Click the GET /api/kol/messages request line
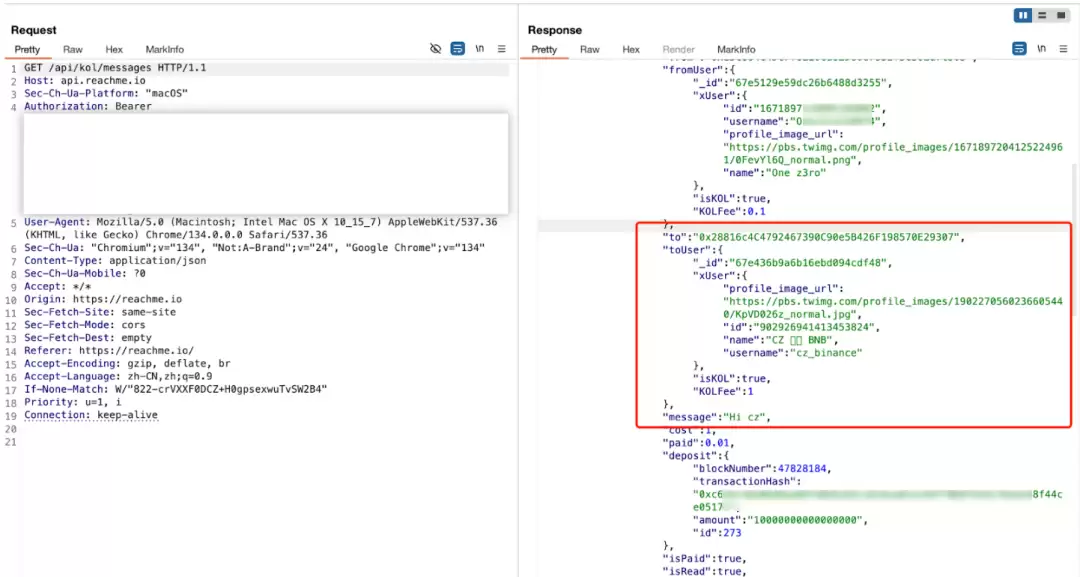Viewport: 1080px width, 577px height. (115, 68)
